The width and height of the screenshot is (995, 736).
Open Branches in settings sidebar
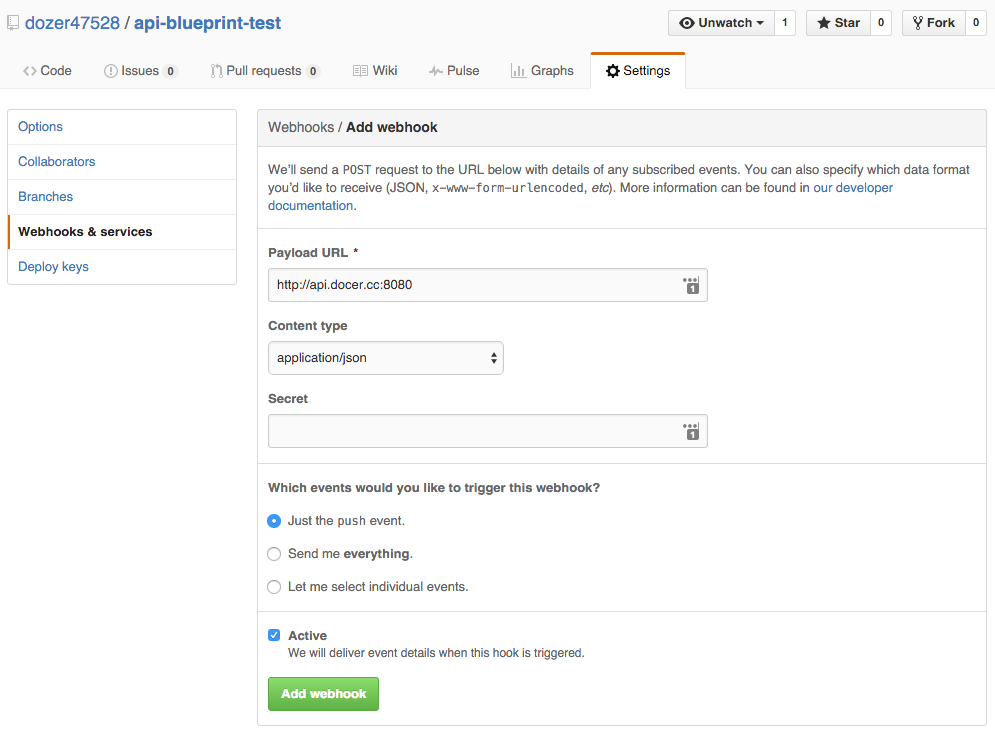(122, 197)
